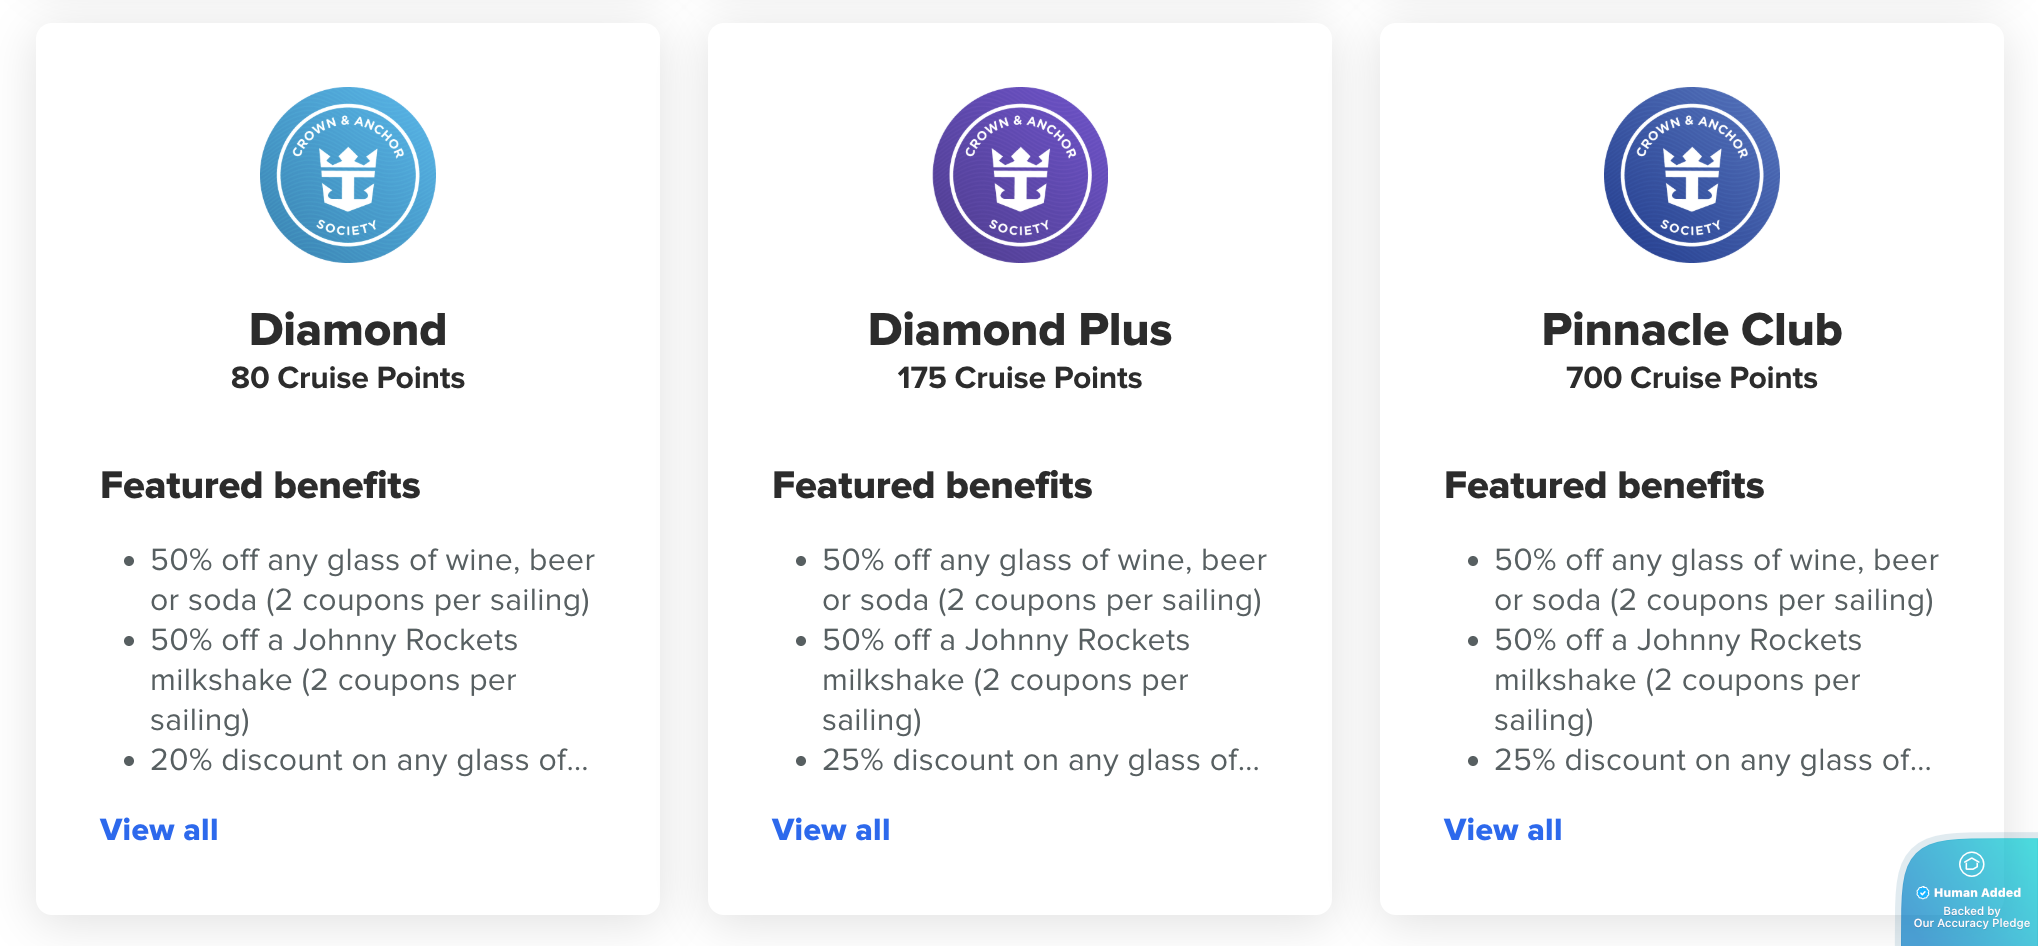Click the 175 Cruise Points label

[1020, 378]
